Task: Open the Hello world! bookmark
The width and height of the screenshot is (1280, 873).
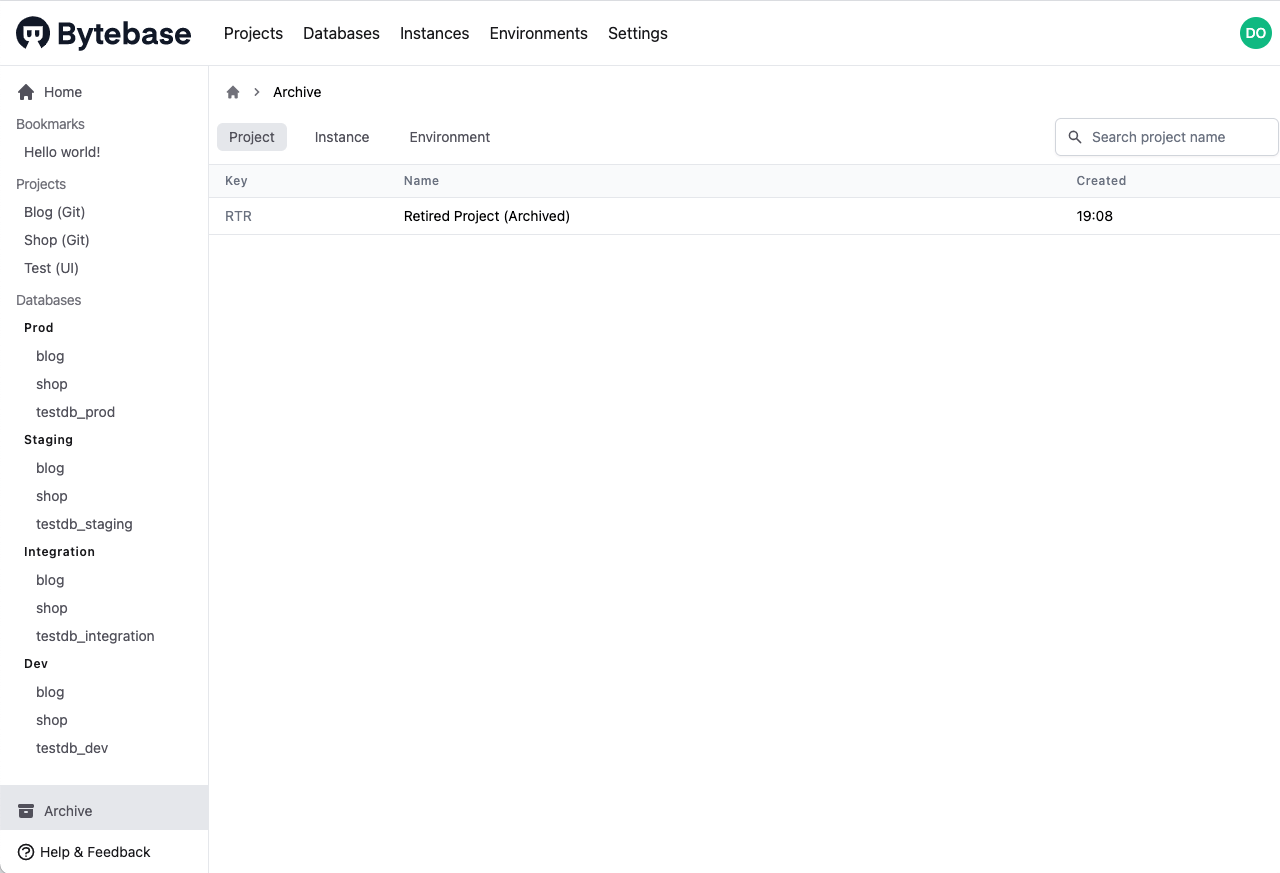Action: 62,152
